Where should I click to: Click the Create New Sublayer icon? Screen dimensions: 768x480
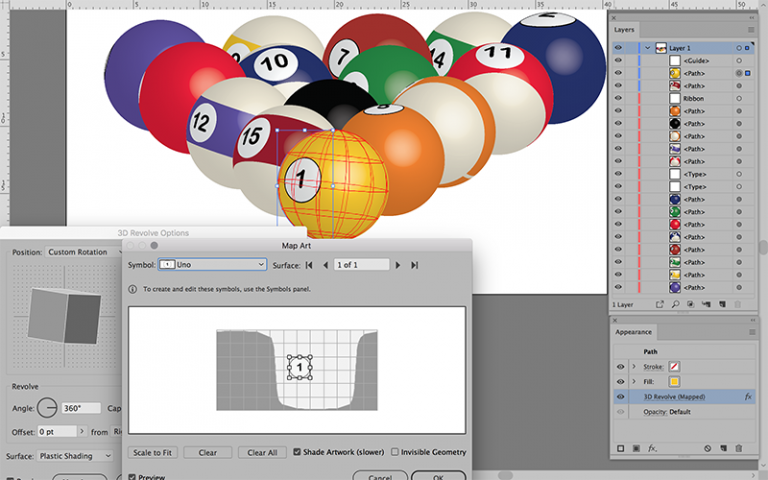(x=706, y=304)
